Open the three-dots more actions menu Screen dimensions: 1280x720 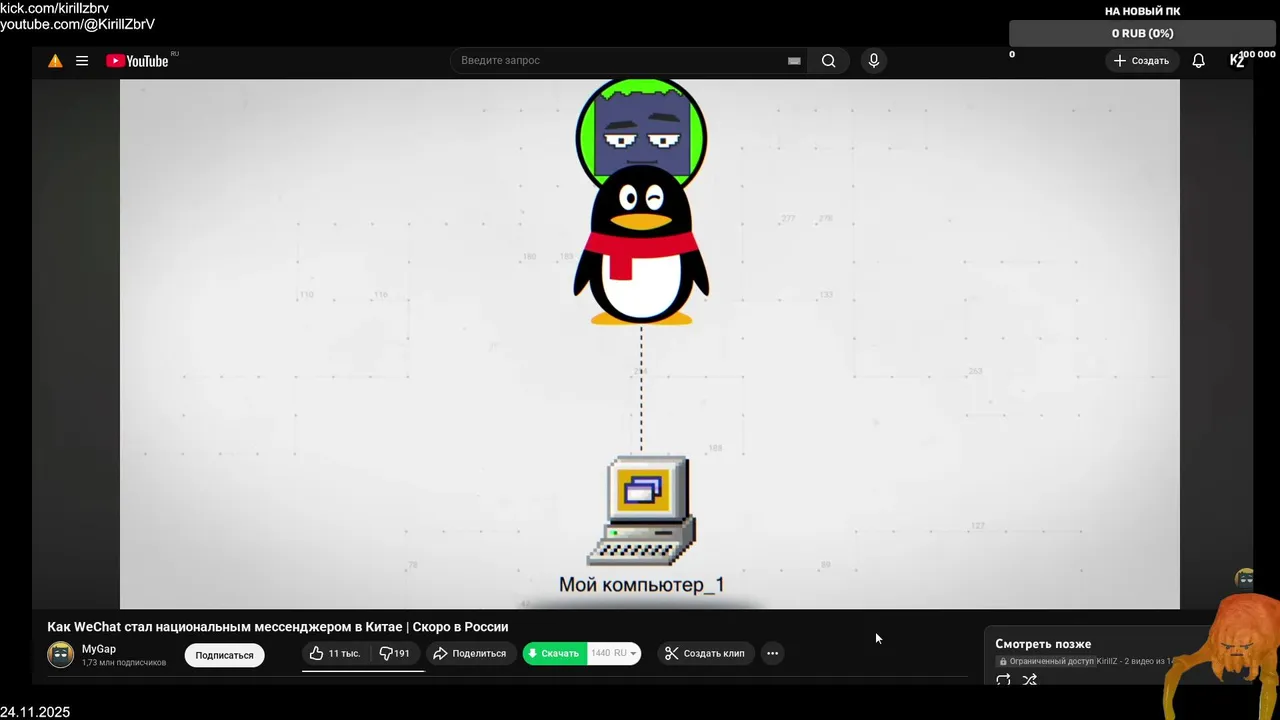click(772, 653)
